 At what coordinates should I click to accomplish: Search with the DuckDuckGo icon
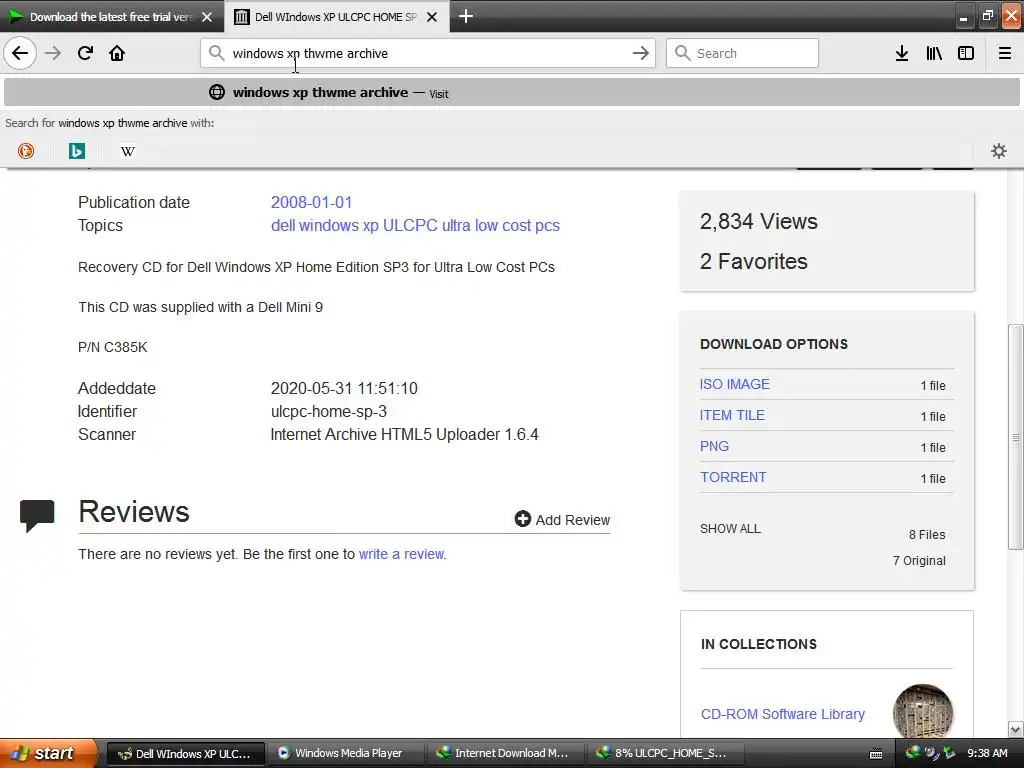coord(25,151)
